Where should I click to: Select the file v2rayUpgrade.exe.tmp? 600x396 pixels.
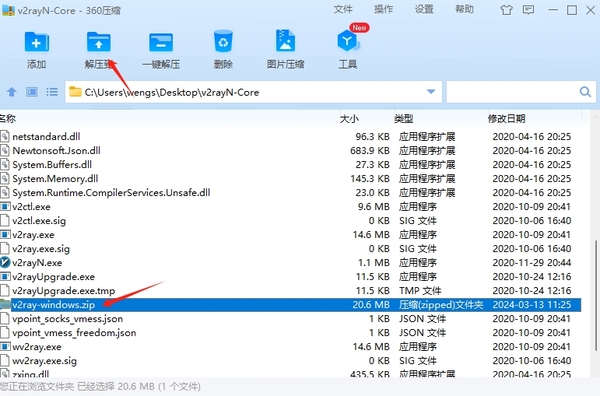tap(64, 291)
